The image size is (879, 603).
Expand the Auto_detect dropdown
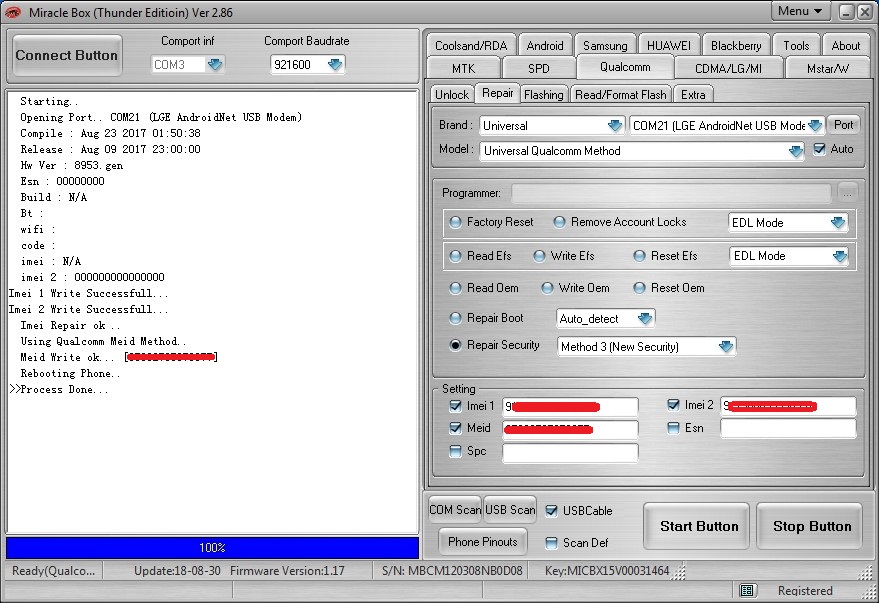645,319
